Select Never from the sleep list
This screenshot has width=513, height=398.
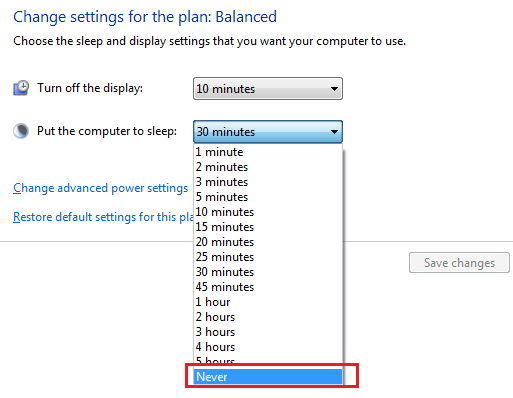268,377
